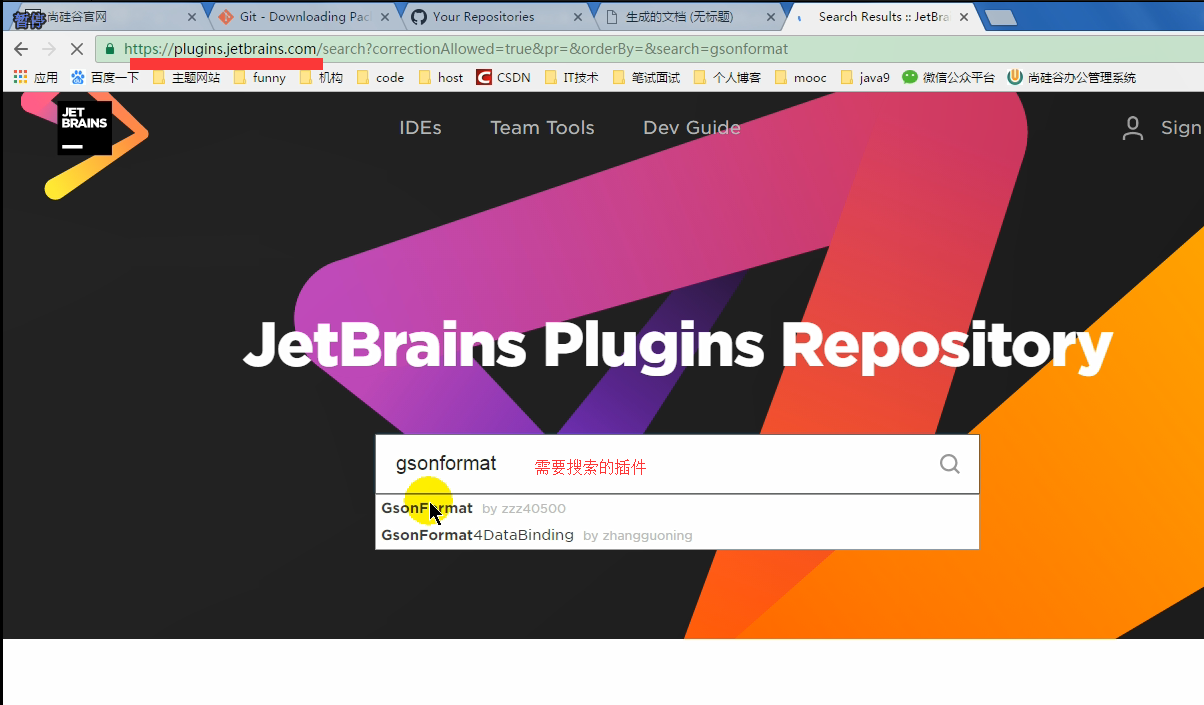1204x705 pixels.
Task: Click the JetBrains Plugins Repository heading
Action: pyautogui.click(x=678, y=345)
